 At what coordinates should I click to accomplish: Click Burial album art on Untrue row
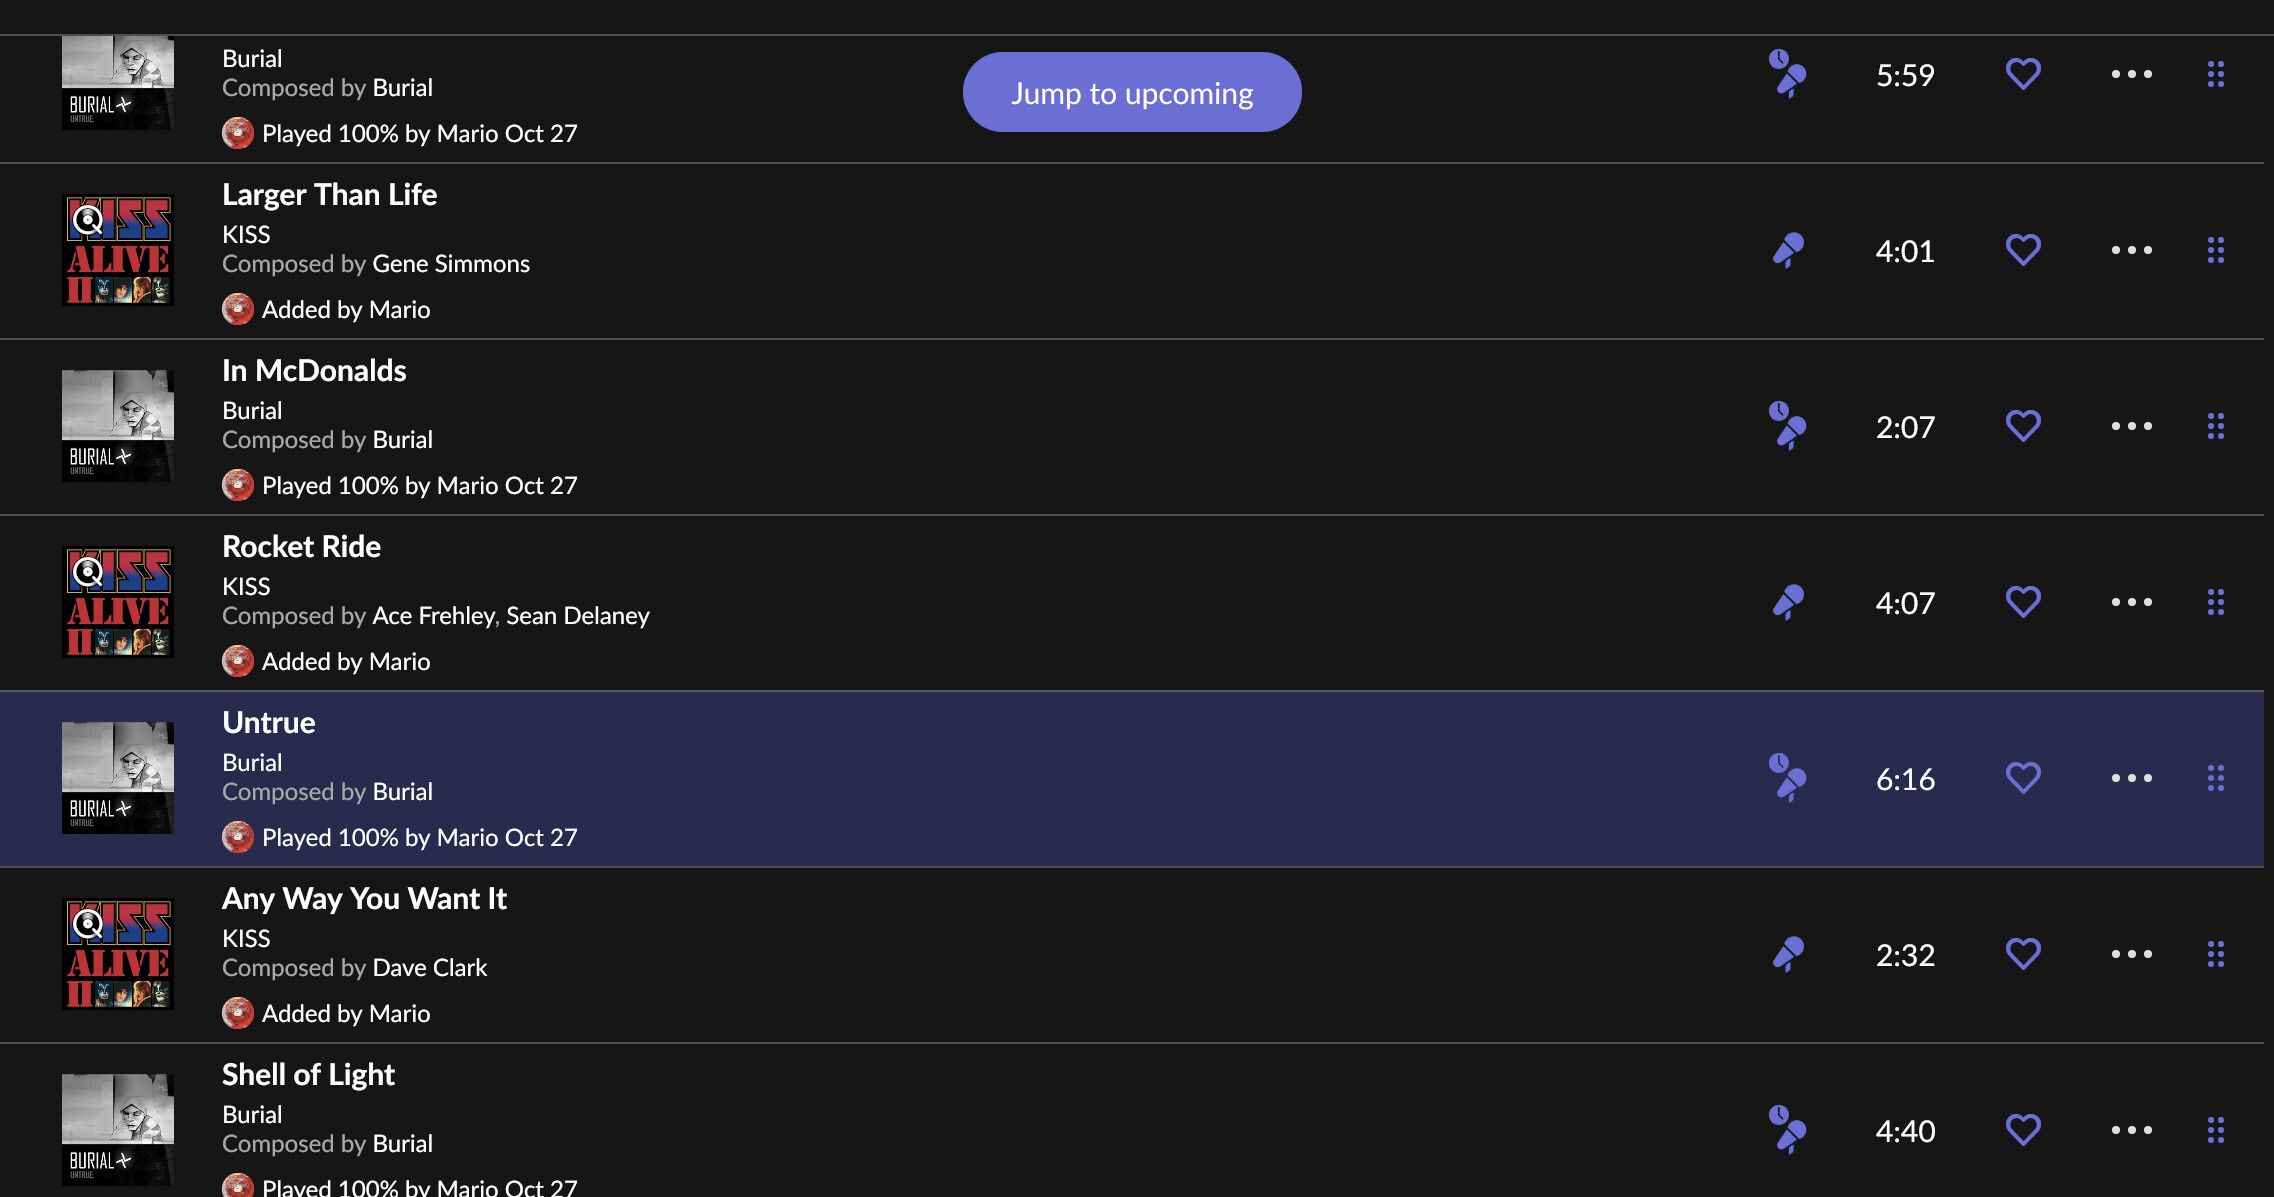118,778
